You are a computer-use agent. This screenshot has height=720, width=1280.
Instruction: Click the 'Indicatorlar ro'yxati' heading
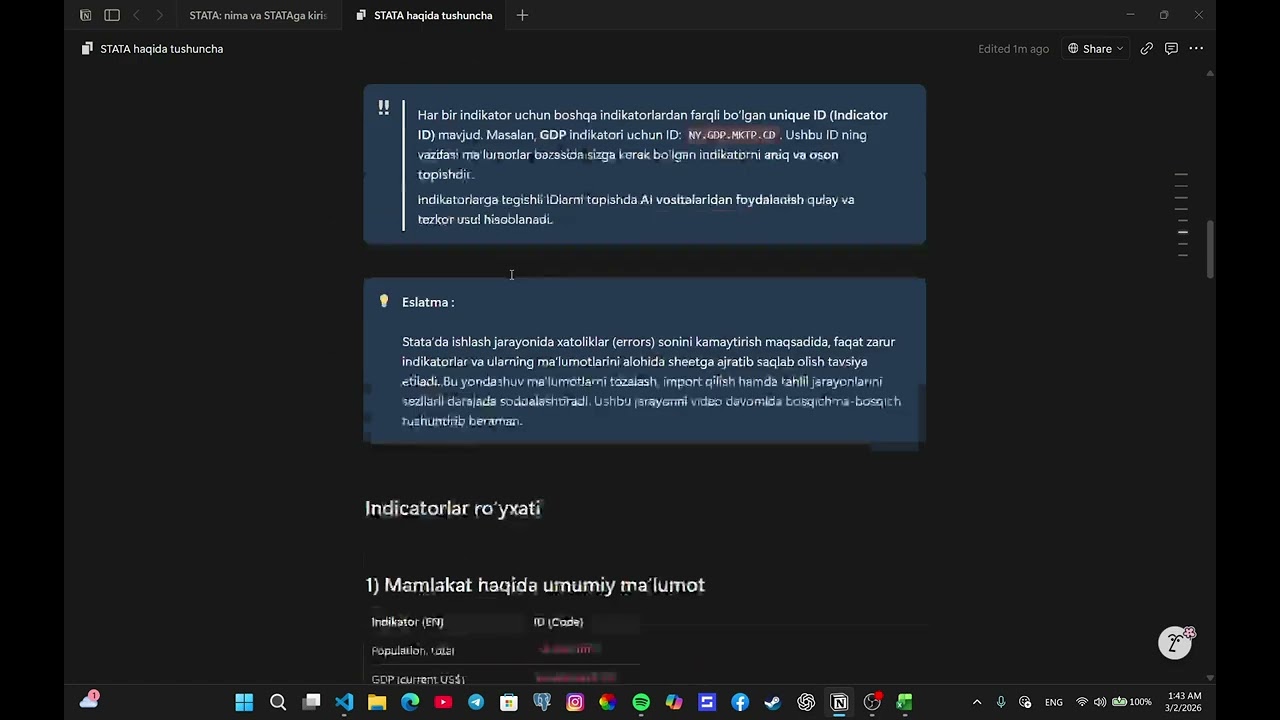(453, 508)
